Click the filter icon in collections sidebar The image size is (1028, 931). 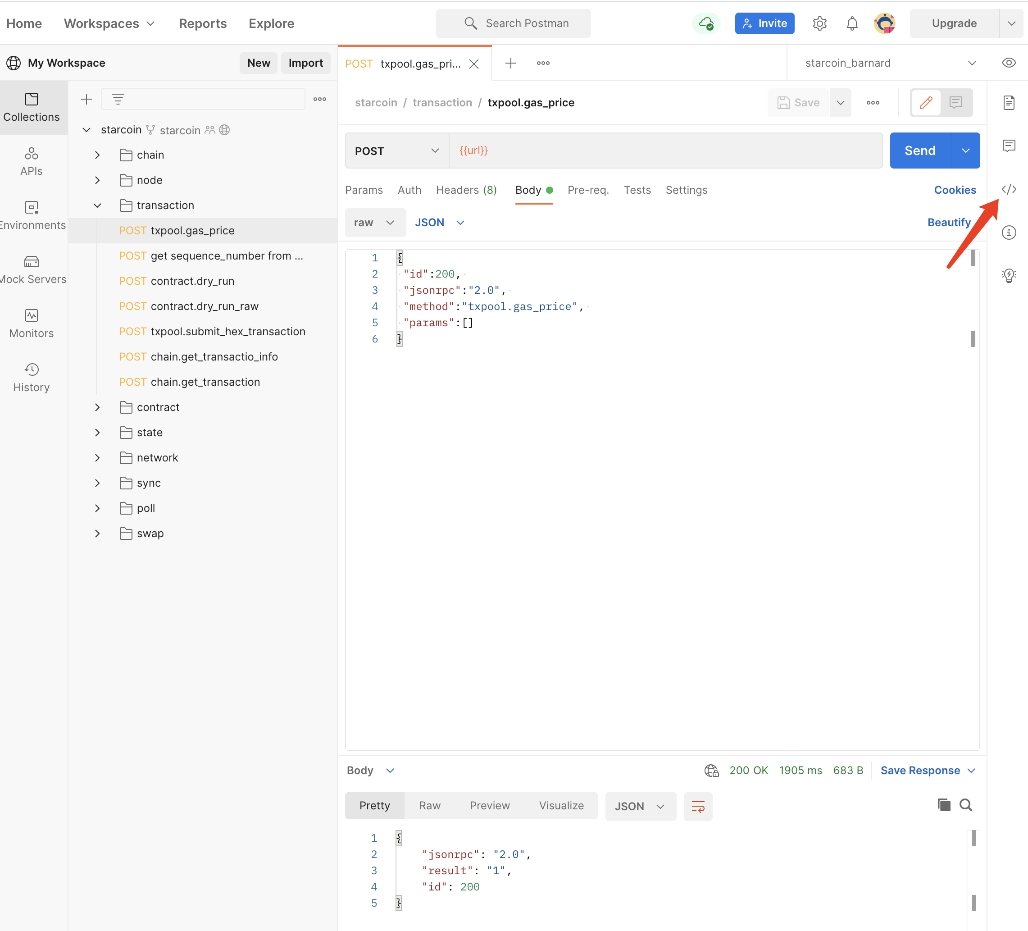pos(118,99)
